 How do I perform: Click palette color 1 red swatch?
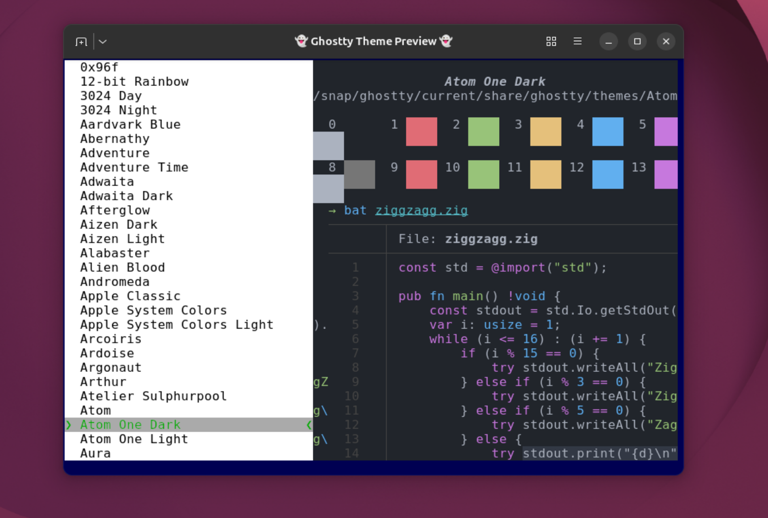[x=421, y=131]
